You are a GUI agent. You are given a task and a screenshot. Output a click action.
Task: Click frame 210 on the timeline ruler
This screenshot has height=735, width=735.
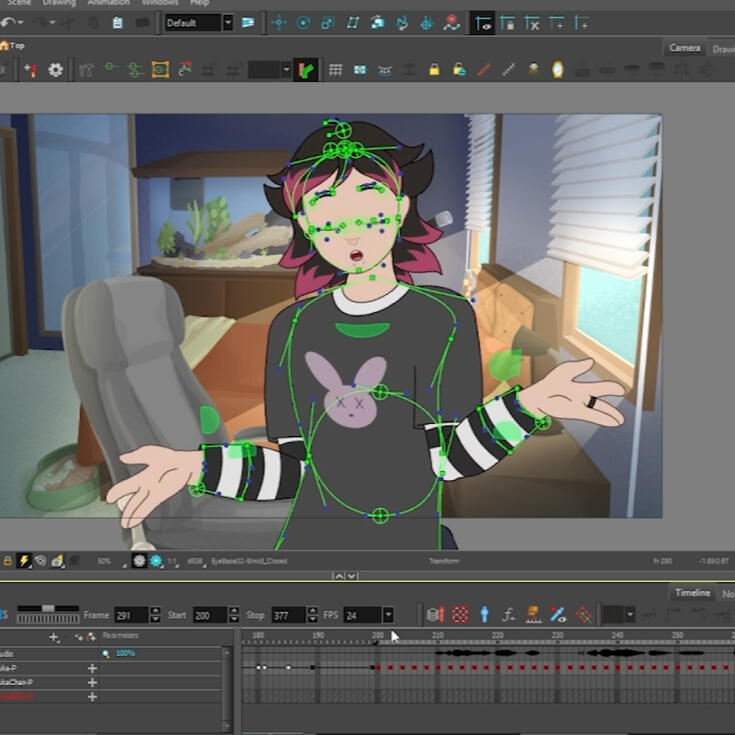pos(438,636)
